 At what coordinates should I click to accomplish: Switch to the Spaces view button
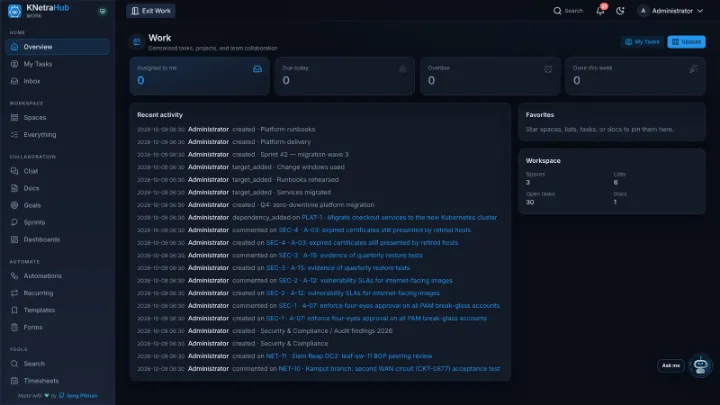(x=686, y=42)
